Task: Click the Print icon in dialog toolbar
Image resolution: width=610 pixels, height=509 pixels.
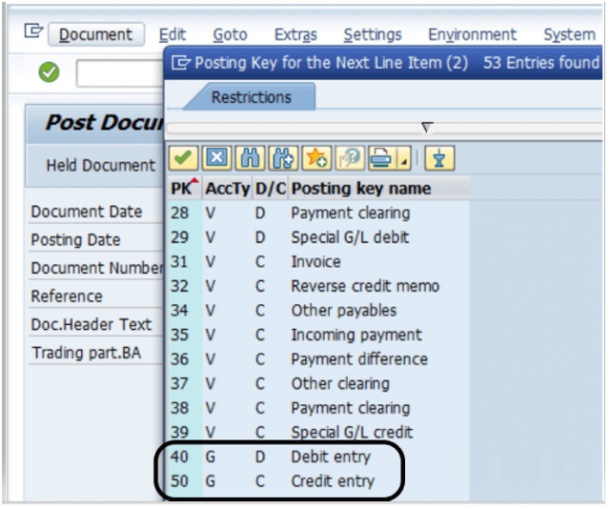Action: (x=380, y=158)
